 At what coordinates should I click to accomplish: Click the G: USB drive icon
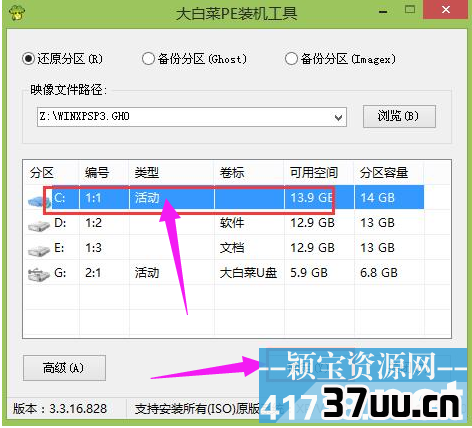click(39, 274)
